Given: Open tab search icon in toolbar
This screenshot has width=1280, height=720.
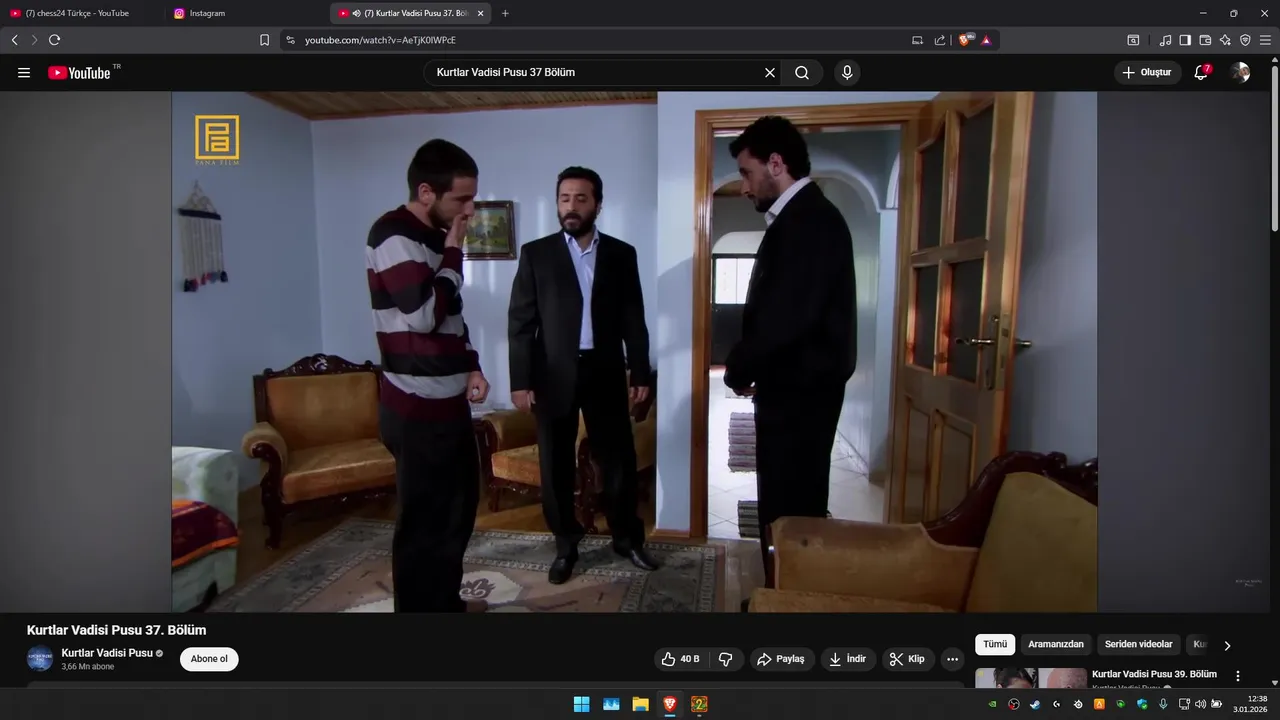Looking at the screenshot, I should (x=1133, y=40).
